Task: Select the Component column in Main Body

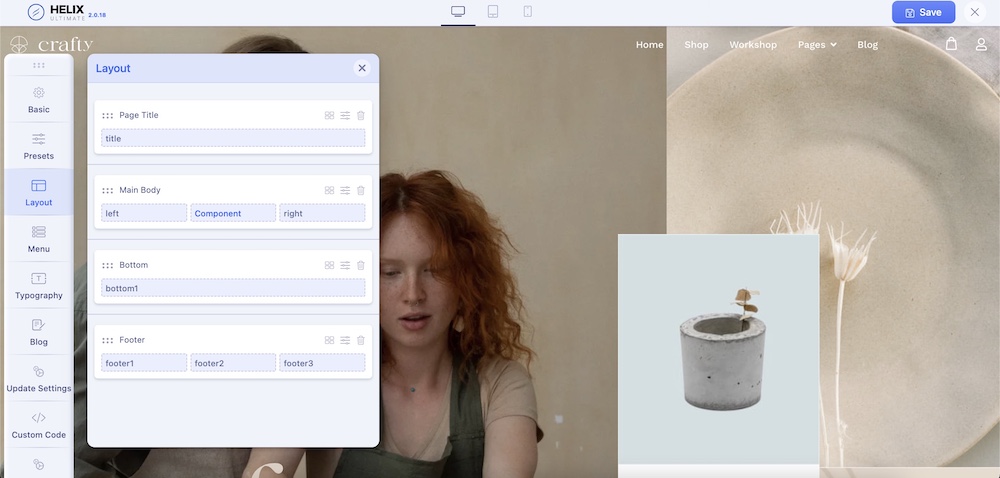Action: [x=233, y=213]
